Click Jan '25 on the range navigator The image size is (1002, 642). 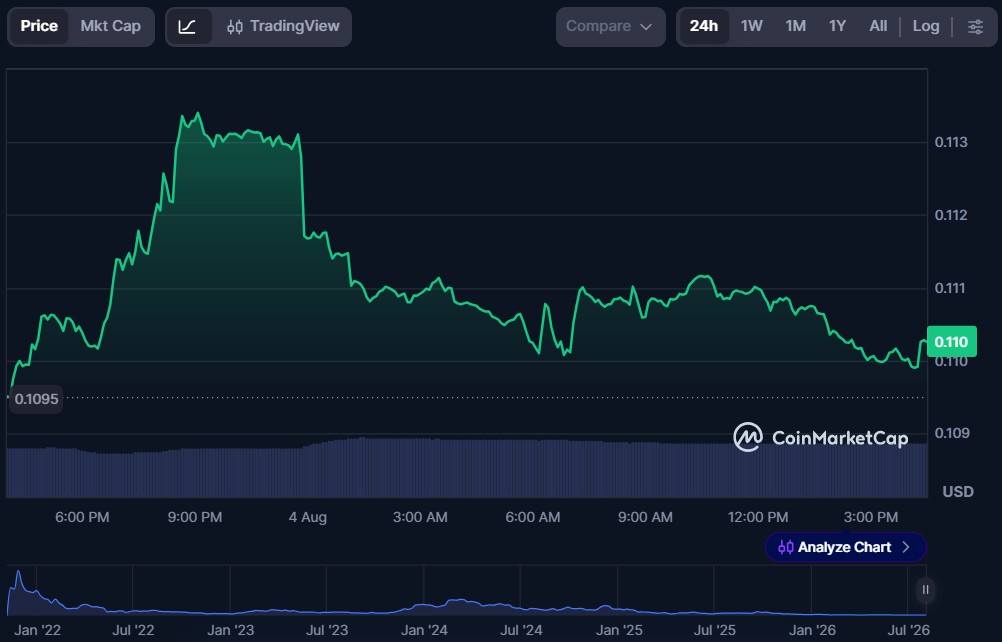619,631
